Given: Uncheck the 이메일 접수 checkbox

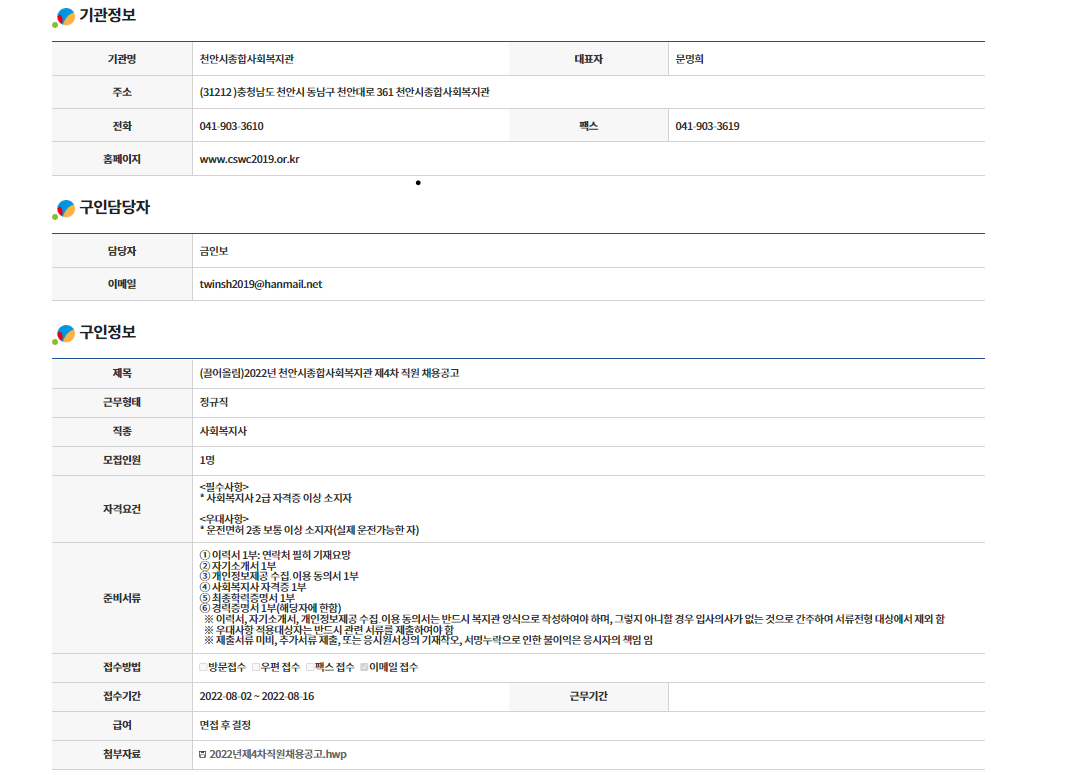Looking at the screenshot, I should [364, 667].
